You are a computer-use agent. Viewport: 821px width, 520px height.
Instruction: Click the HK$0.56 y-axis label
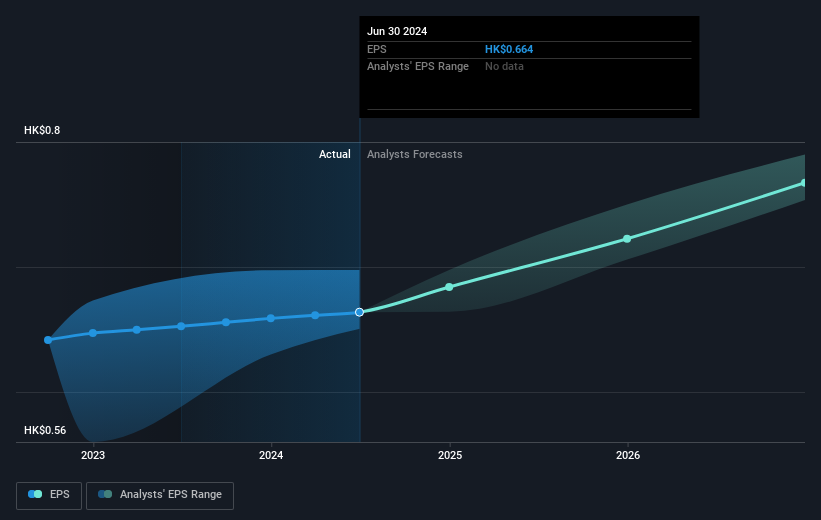pyautogui.click(x=45, y=430)
